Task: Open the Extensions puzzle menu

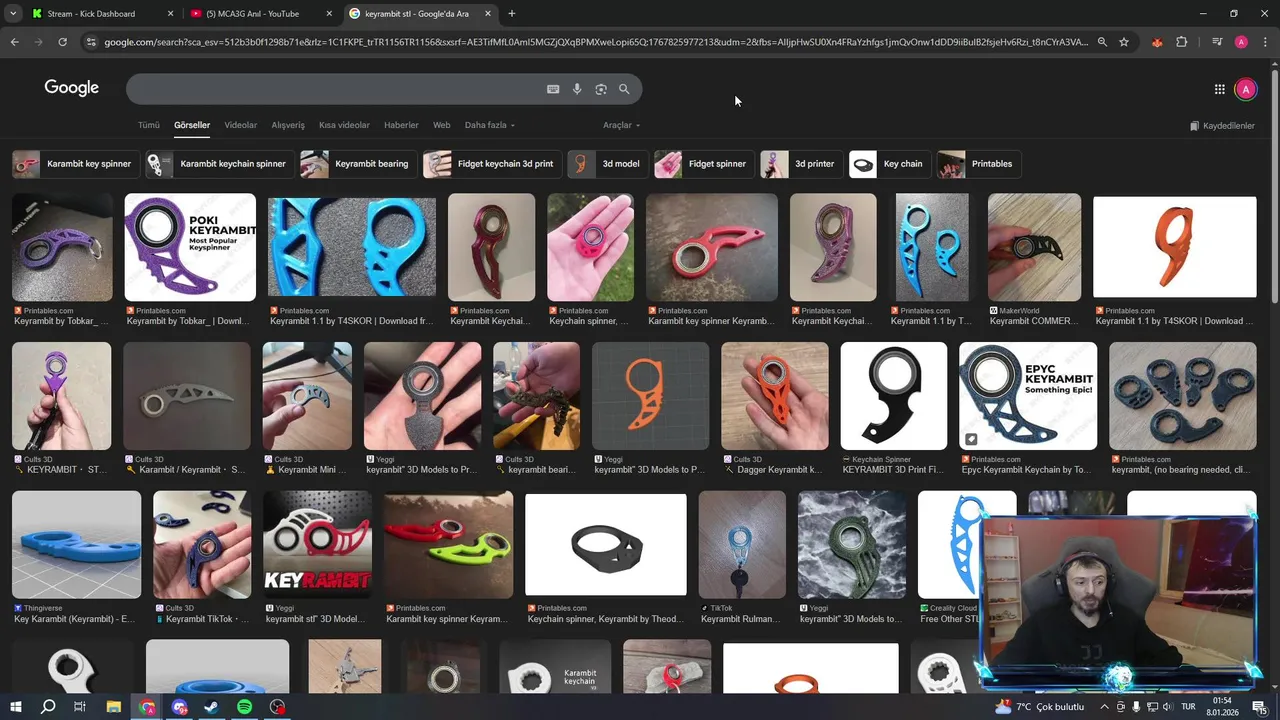Action: pyautogui.click(x=1182, y=42)
